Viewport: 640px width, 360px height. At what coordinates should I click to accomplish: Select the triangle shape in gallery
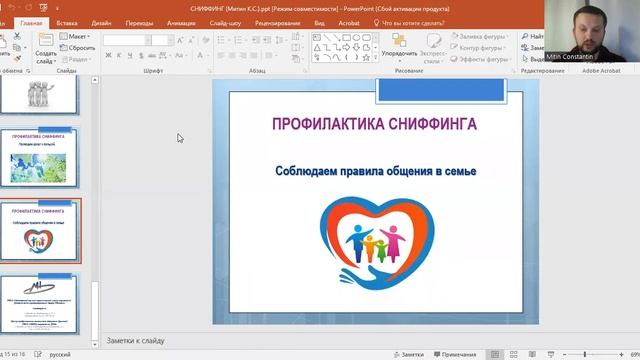tap(317, 48)
